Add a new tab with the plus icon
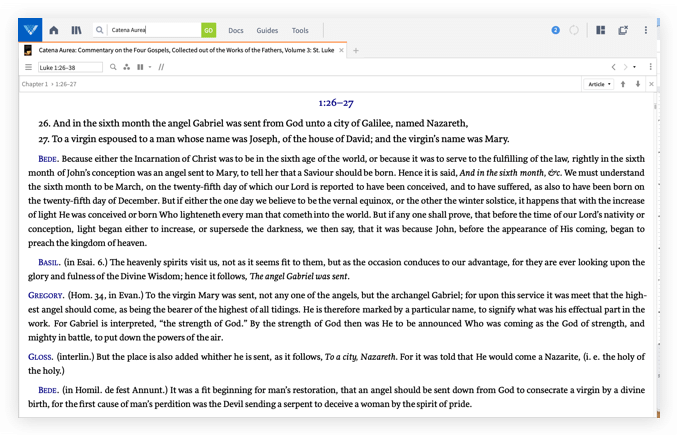This screenshot has height=435, width=677. pos(356,50)
